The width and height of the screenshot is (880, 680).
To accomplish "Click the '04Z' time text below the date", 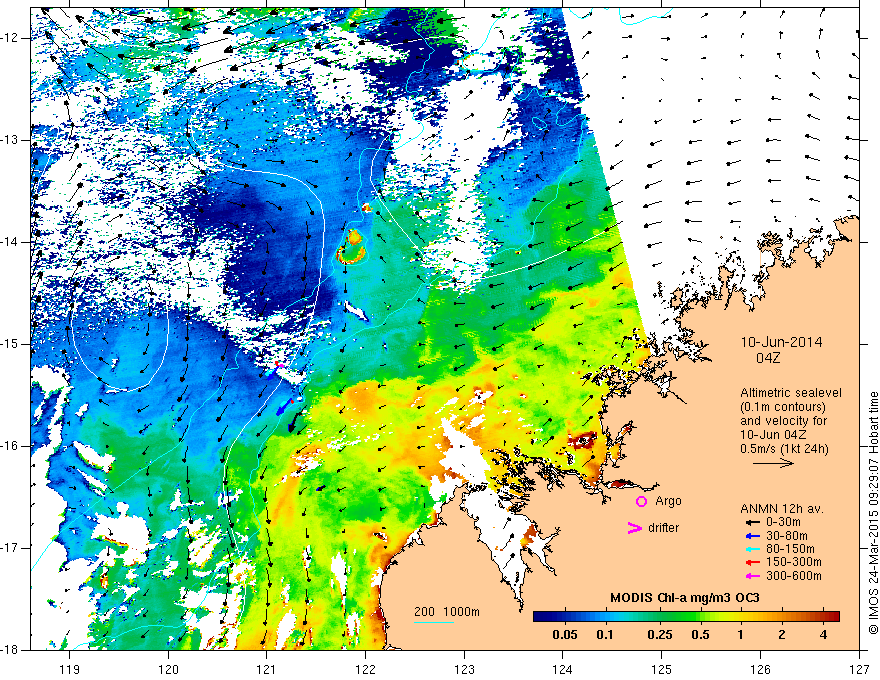I will [x=768, y=358].
